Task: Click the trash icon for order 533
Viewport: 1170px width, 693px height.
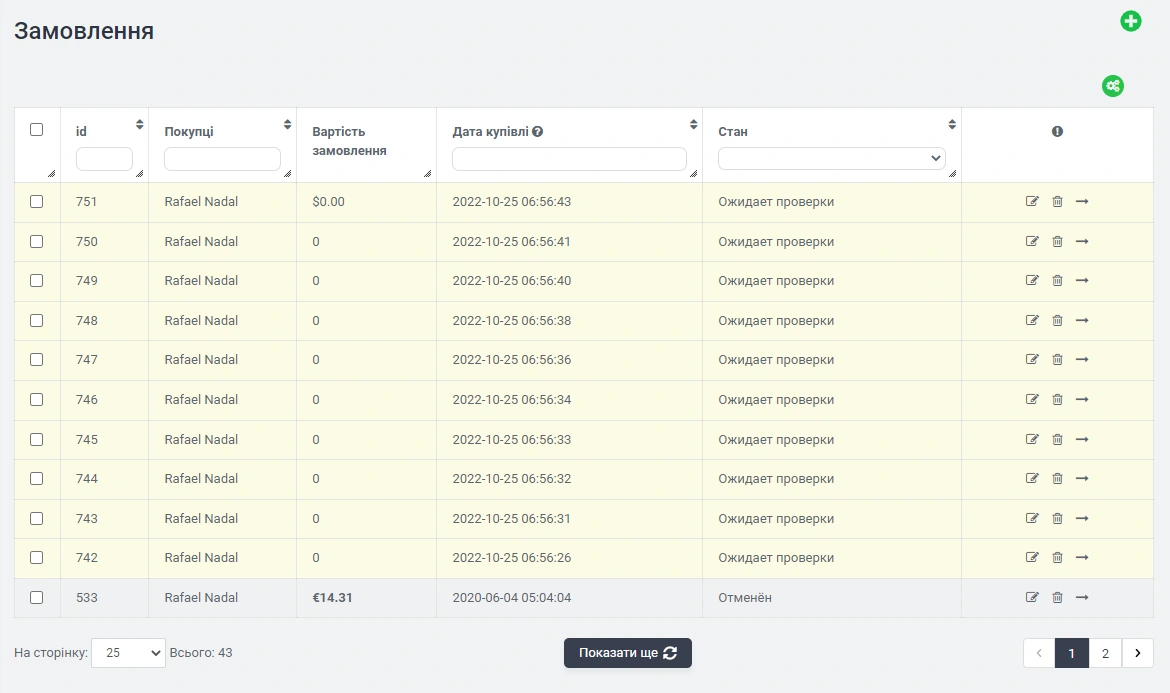Action: pos(1057,598)
